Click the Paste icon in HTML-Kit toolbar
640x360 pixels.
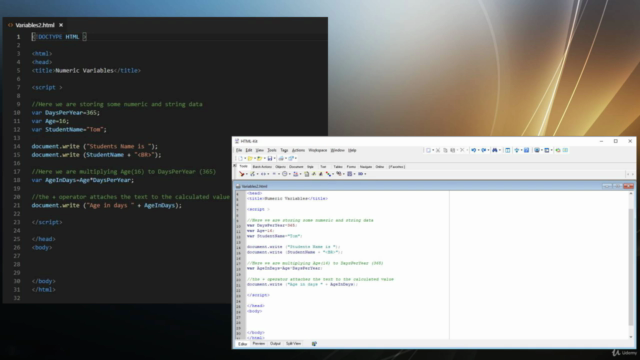click(x=453, y=150)
